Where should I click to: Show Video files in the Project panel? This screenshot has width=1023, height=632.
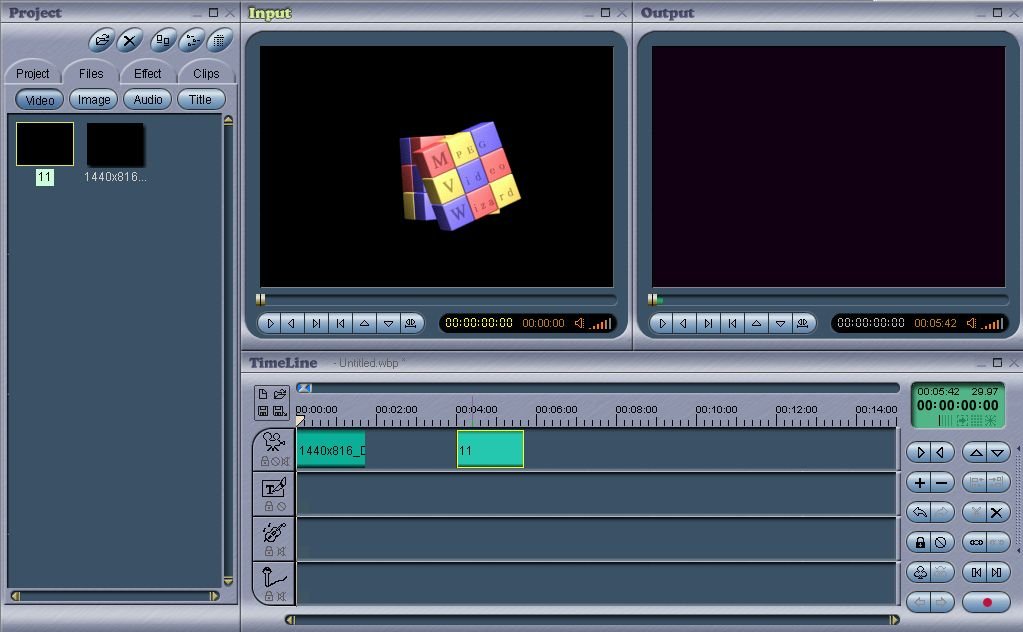point(40,100)
